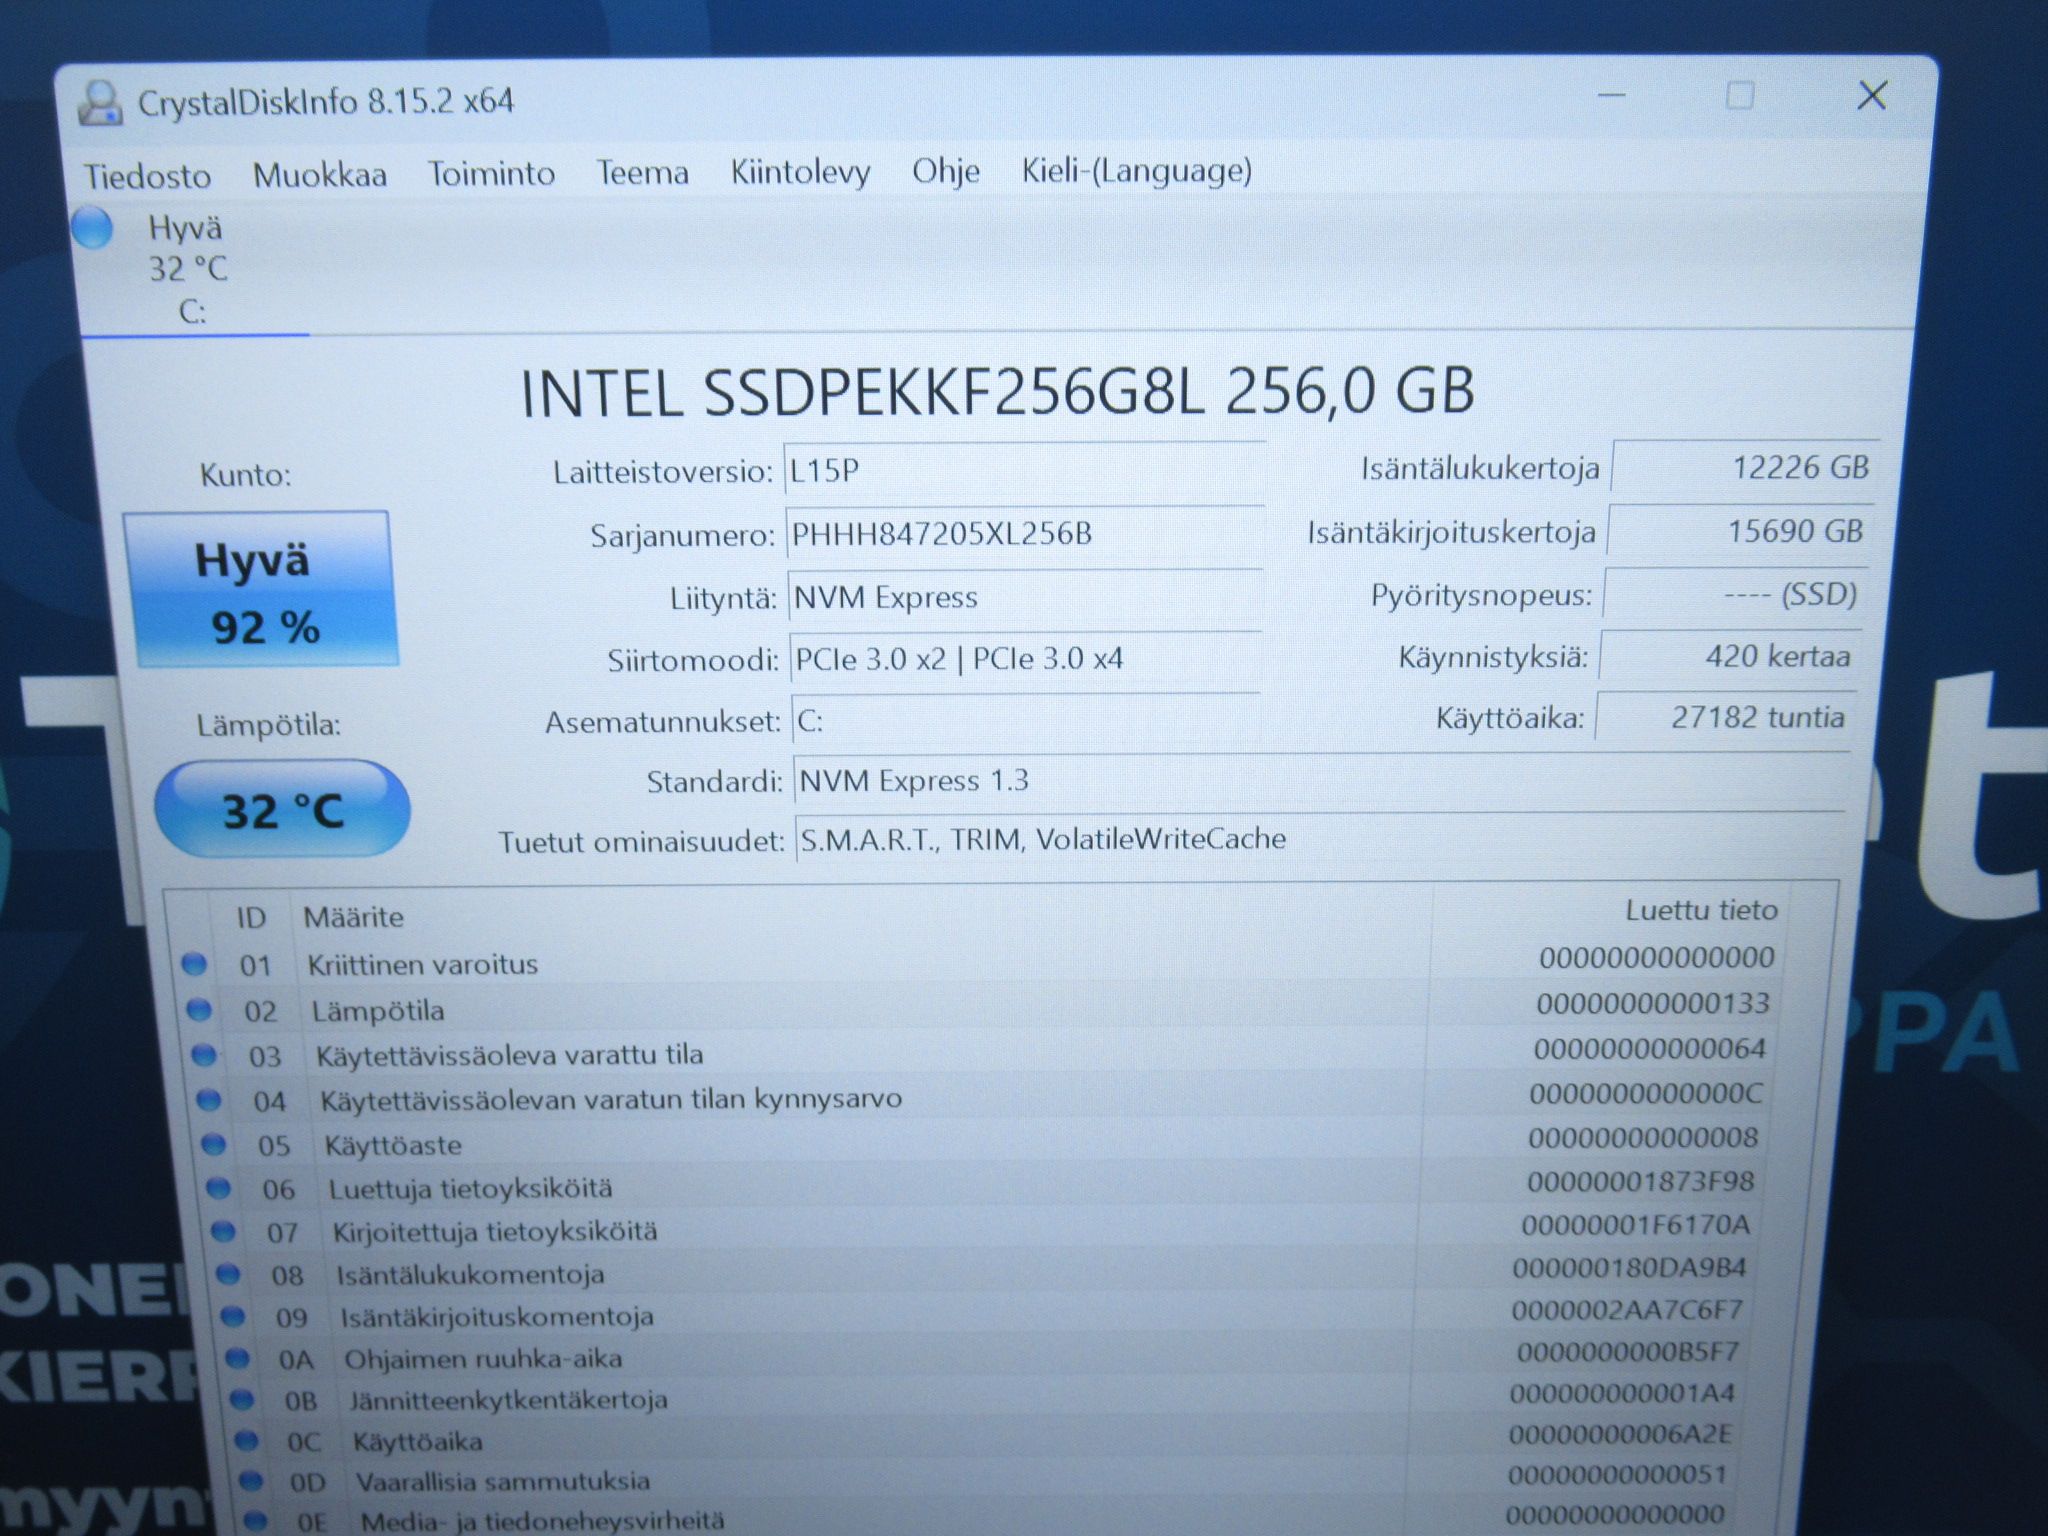Click the status dot beside Ohjaimen ruuhka-aika
Screen dimensions: 2048x1536
(x=237, y=1358)
